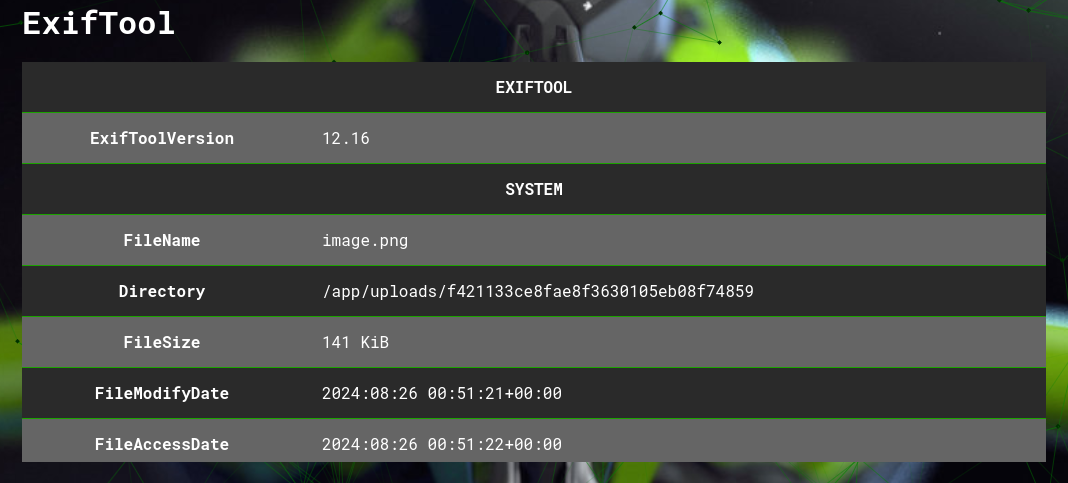Select the 00:51:21 modify date value
This screenshot has width=1068, height=483.
click(442, 393)
